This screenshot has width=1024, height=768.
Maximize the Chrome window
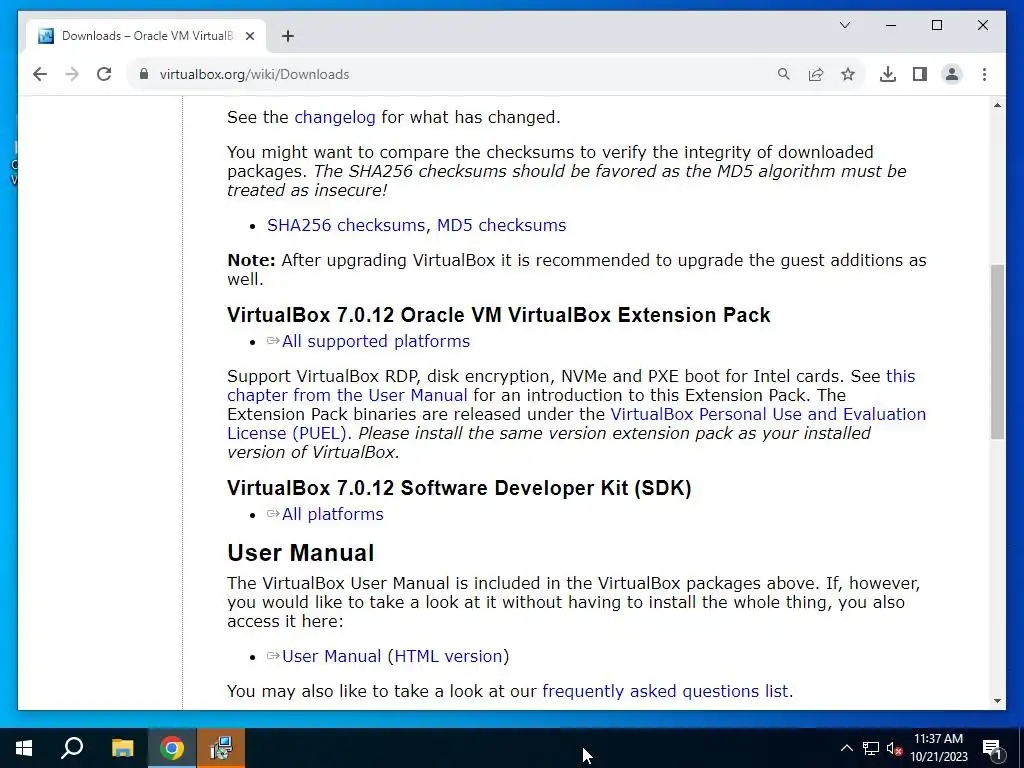tap(936, 25)
